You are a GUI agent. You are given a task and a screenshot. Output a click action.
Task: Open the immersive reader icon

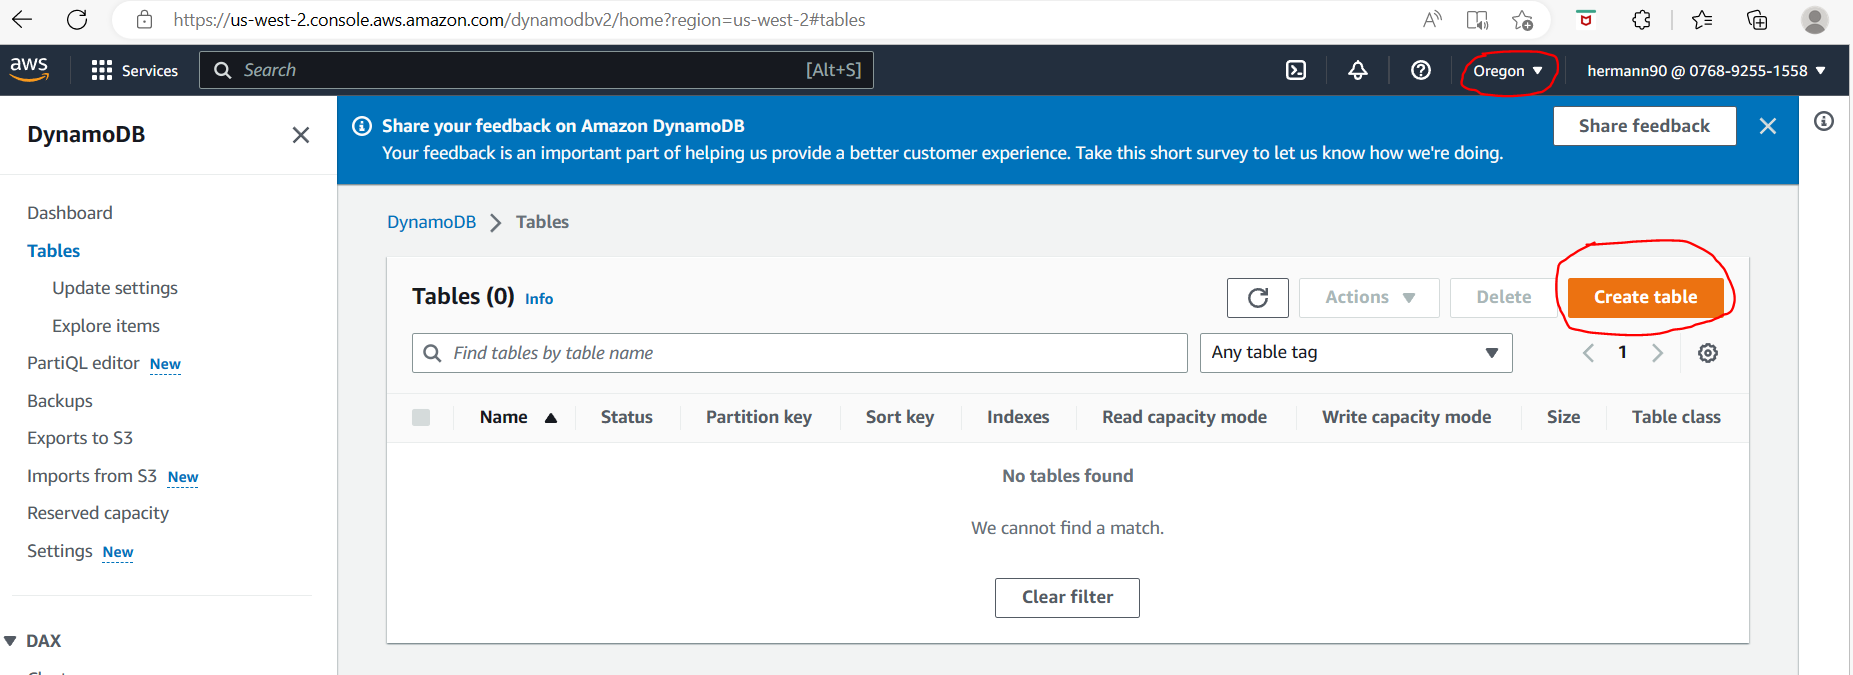[x=1477, y=19]
